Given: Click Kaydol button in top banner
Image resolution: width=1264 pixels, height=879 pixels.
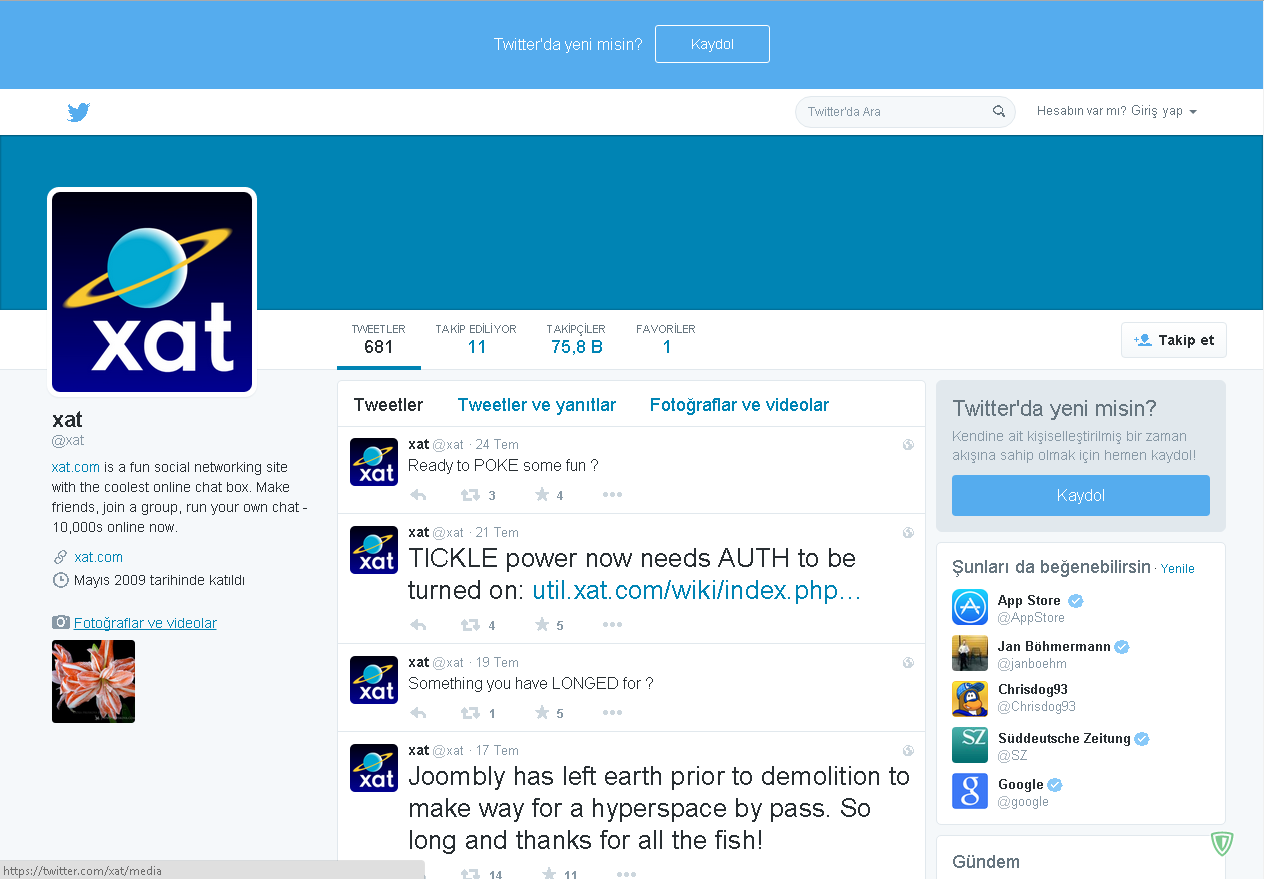Looking at the screenshot, I should tap(712, 44).
